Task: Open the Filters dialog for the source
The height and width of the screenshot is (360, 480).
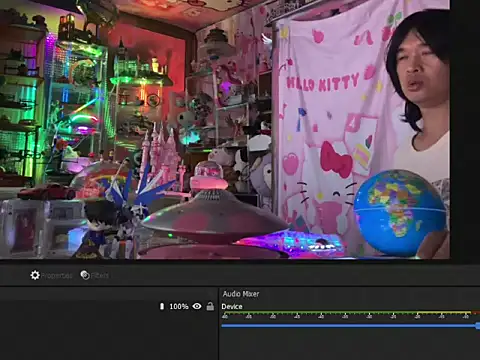Action: click(x=94, y=275)
